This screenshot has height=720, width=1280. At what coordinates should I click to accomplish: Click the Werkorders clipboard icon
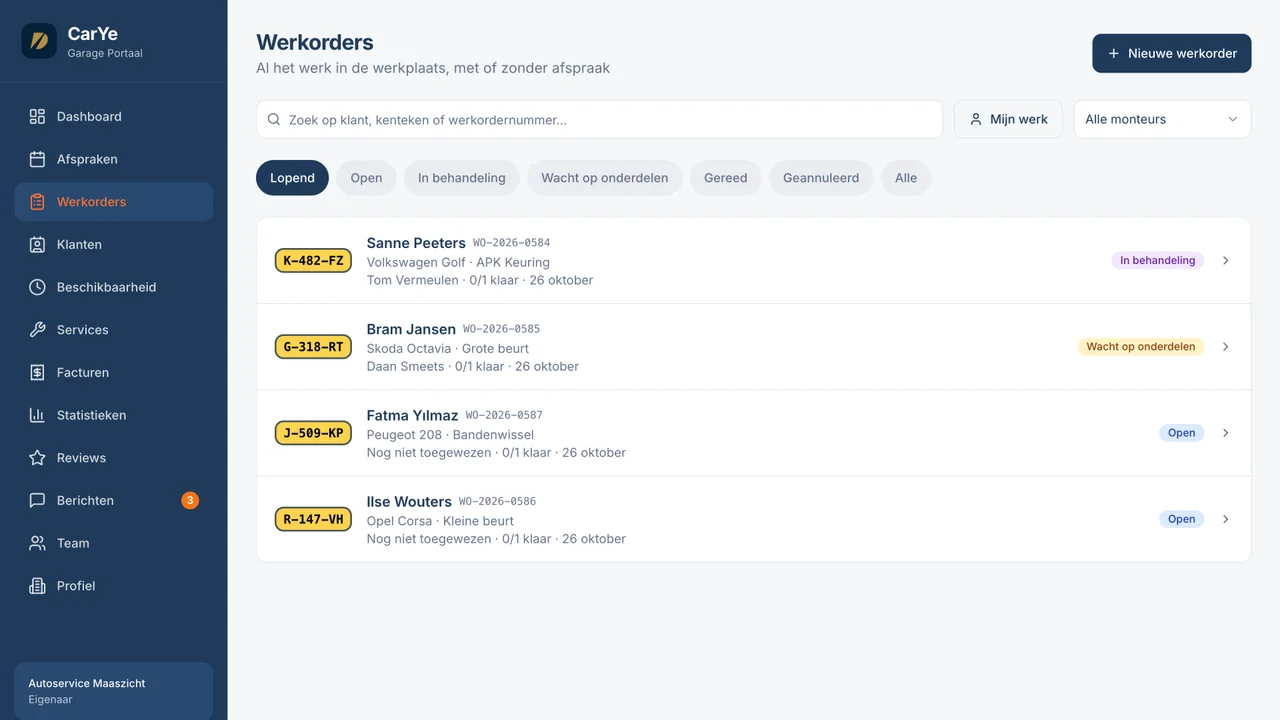(37, 202)
